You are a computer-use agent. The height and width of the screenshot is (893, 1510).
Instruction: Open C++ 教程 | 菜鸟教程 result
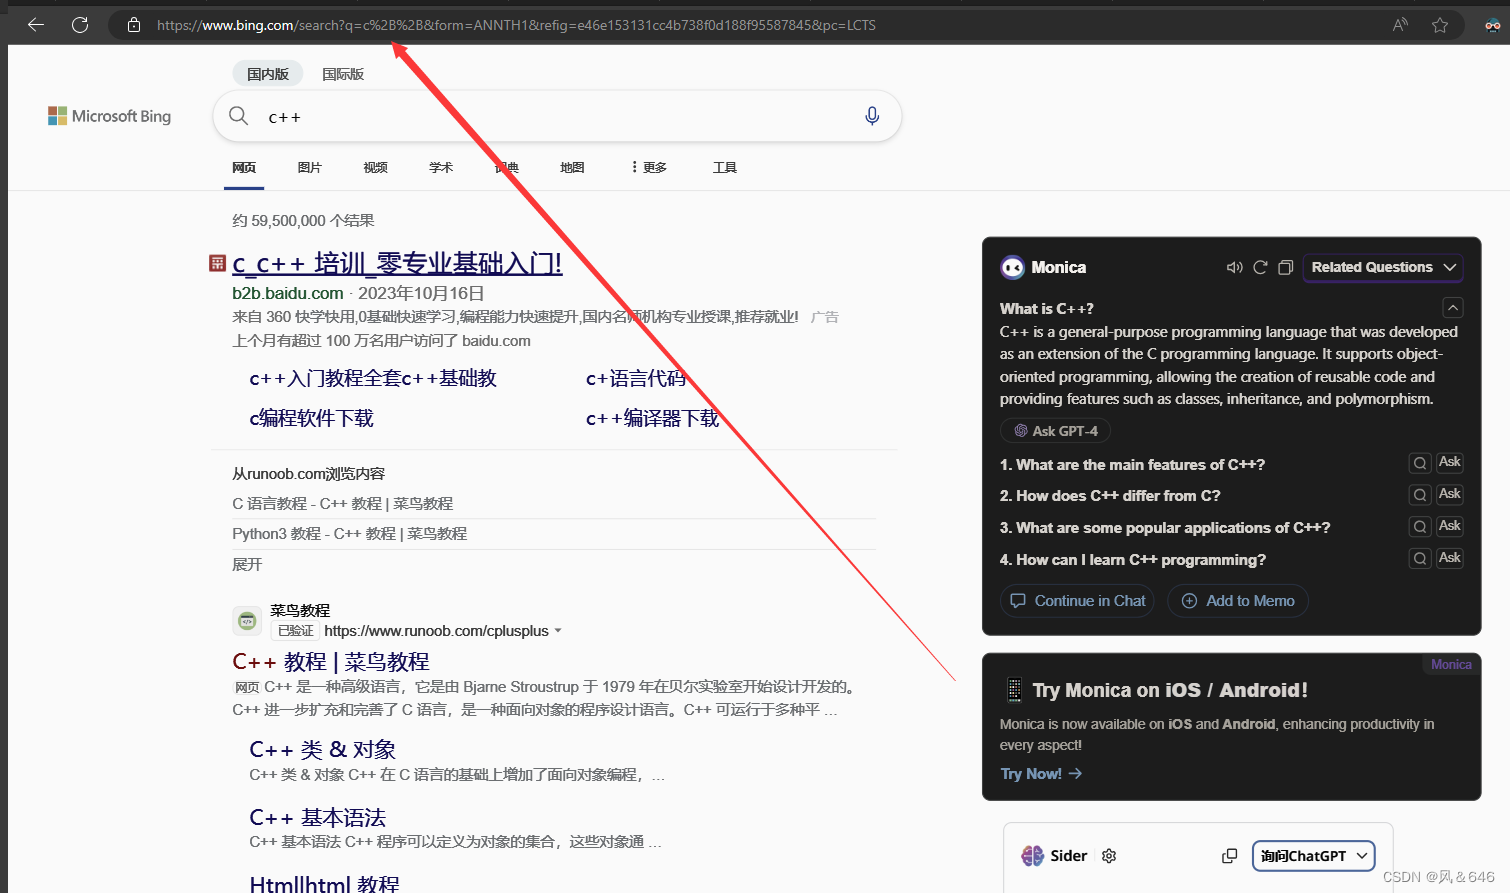point(331,662)
